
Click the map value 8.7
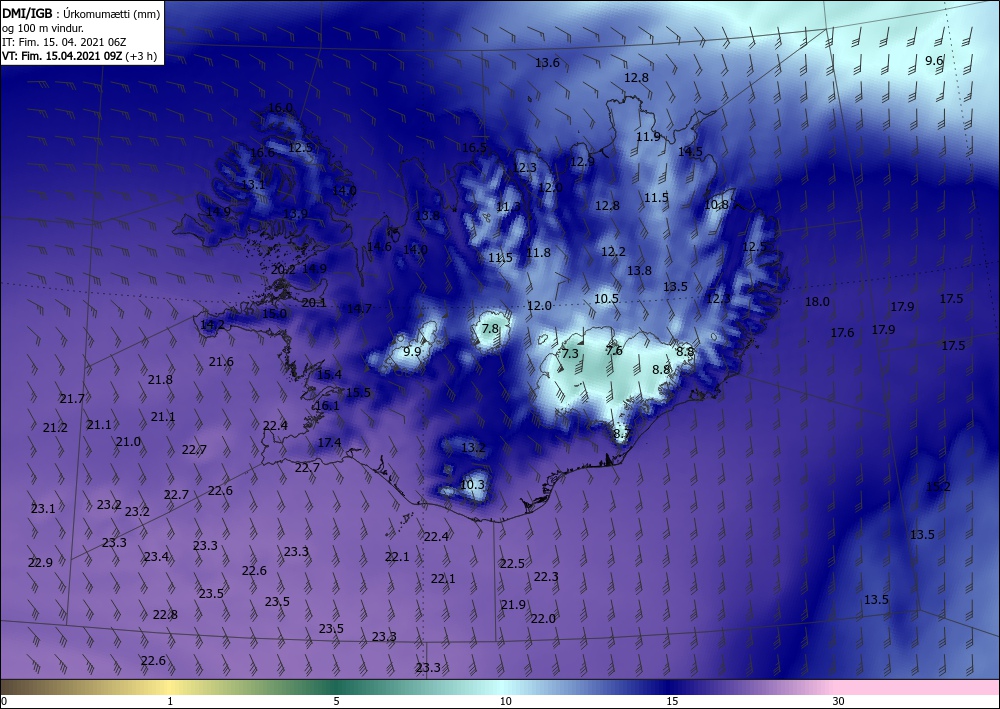pos(622,434)
